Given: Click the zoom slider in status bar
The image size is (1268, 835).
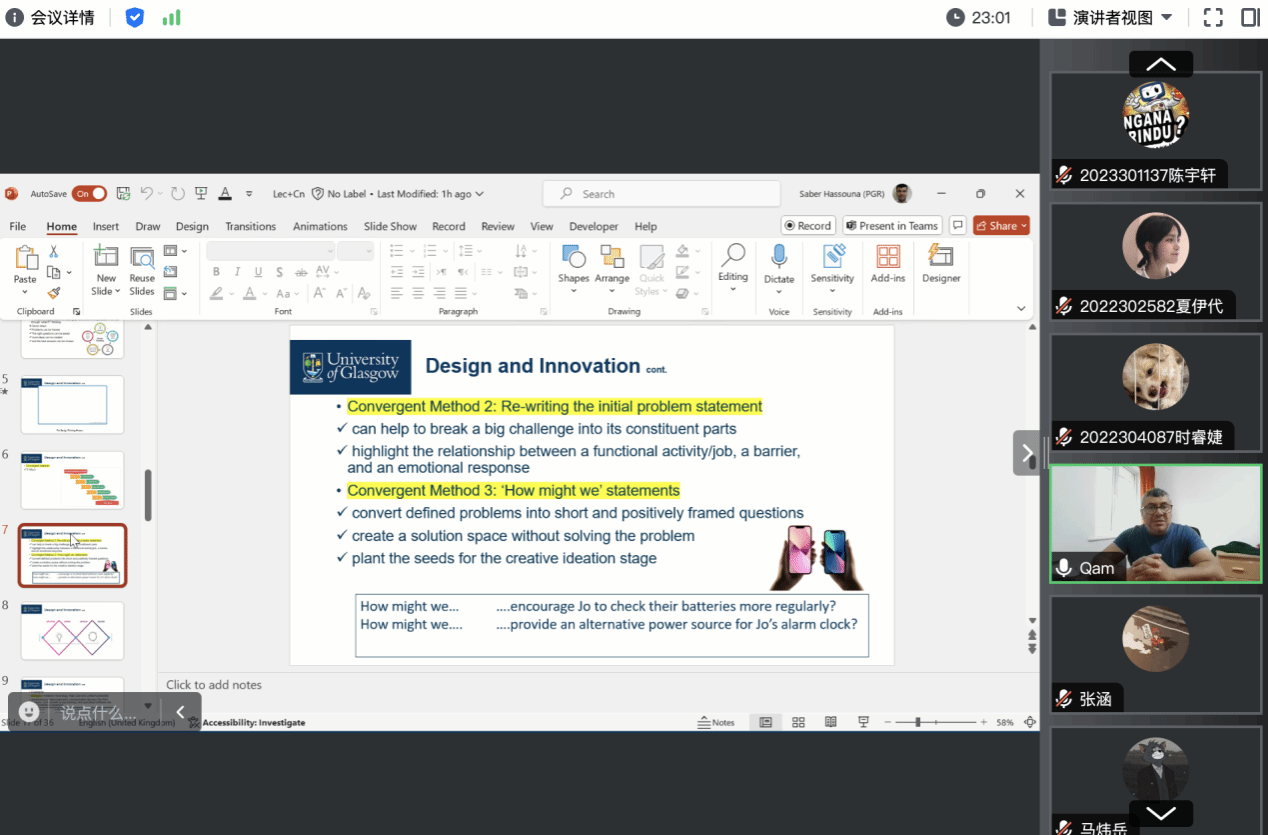Looking at the screenshot, I should click(x=918, y=722).
